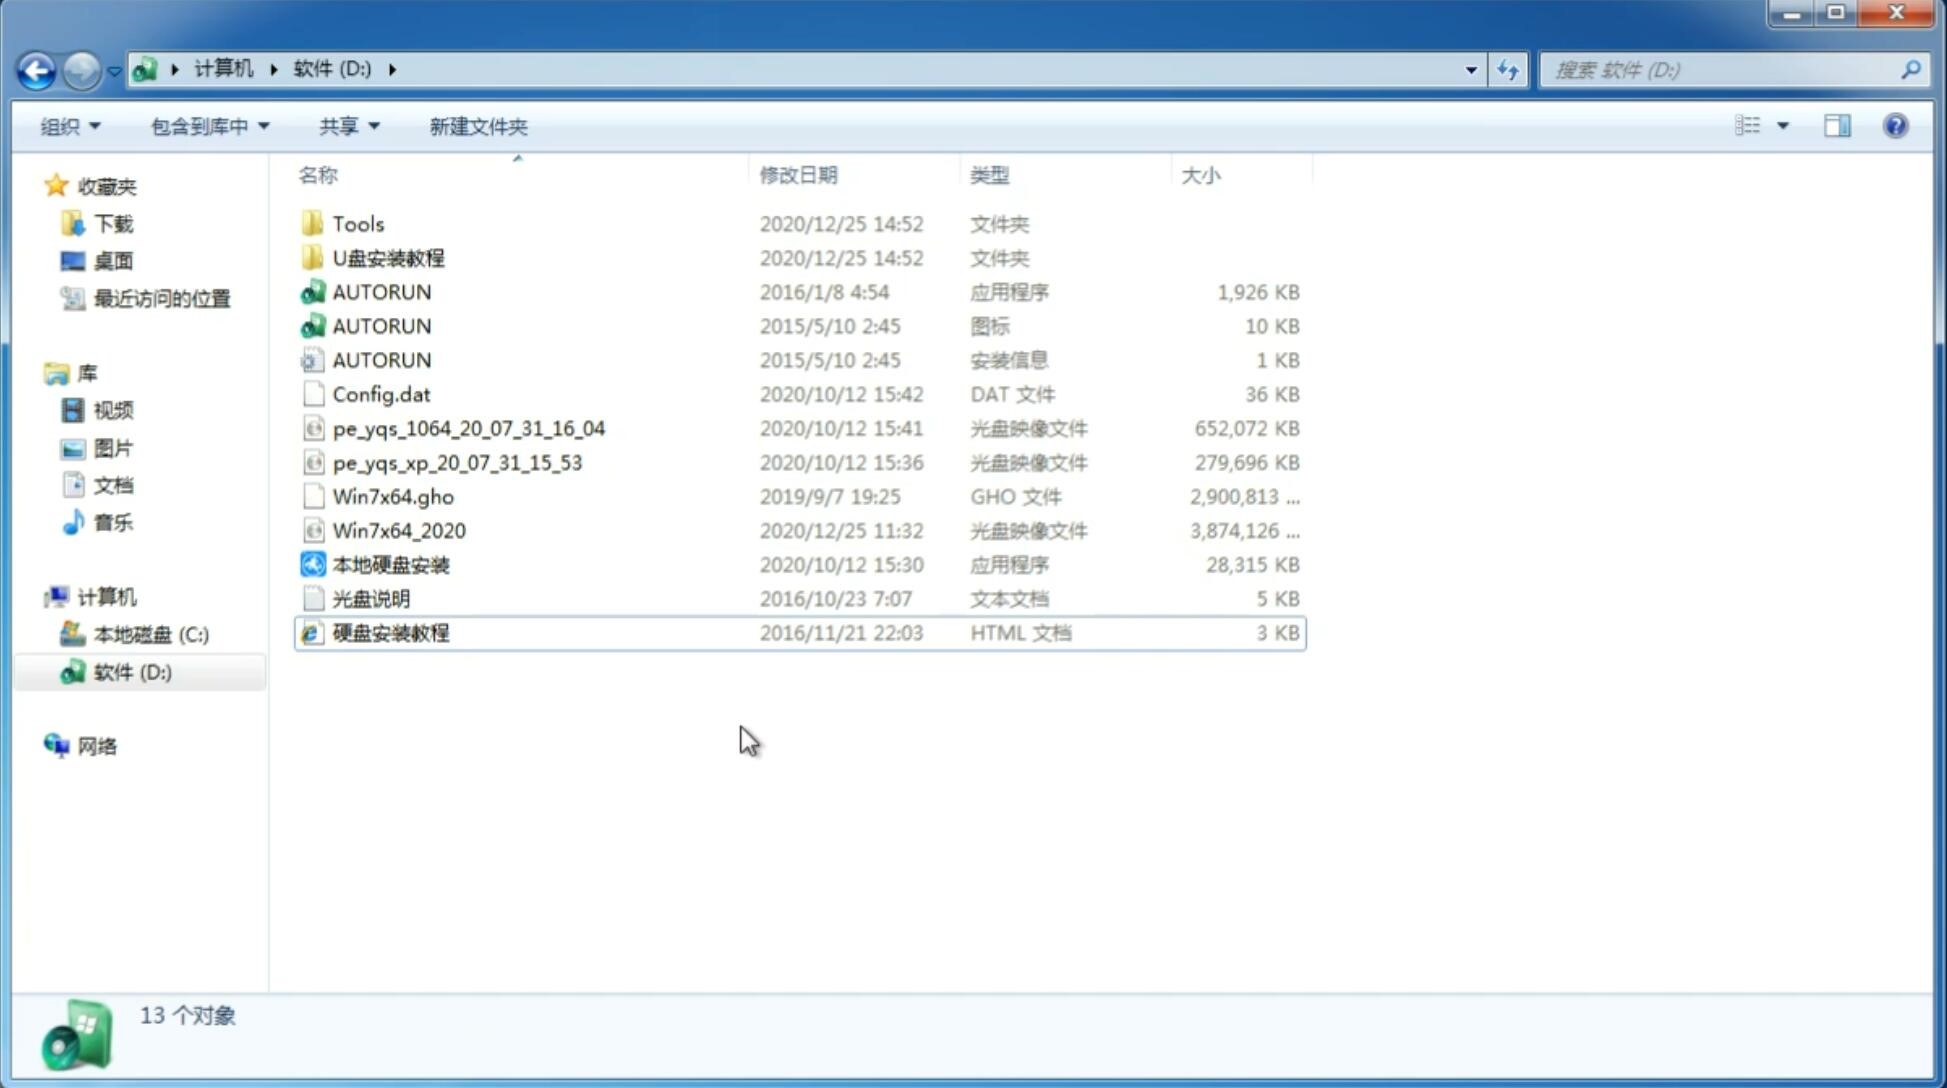The image size is (1947, 1088).
Task: Open the Tools folder
Action: pyautogui.click(x=357, y=223)
